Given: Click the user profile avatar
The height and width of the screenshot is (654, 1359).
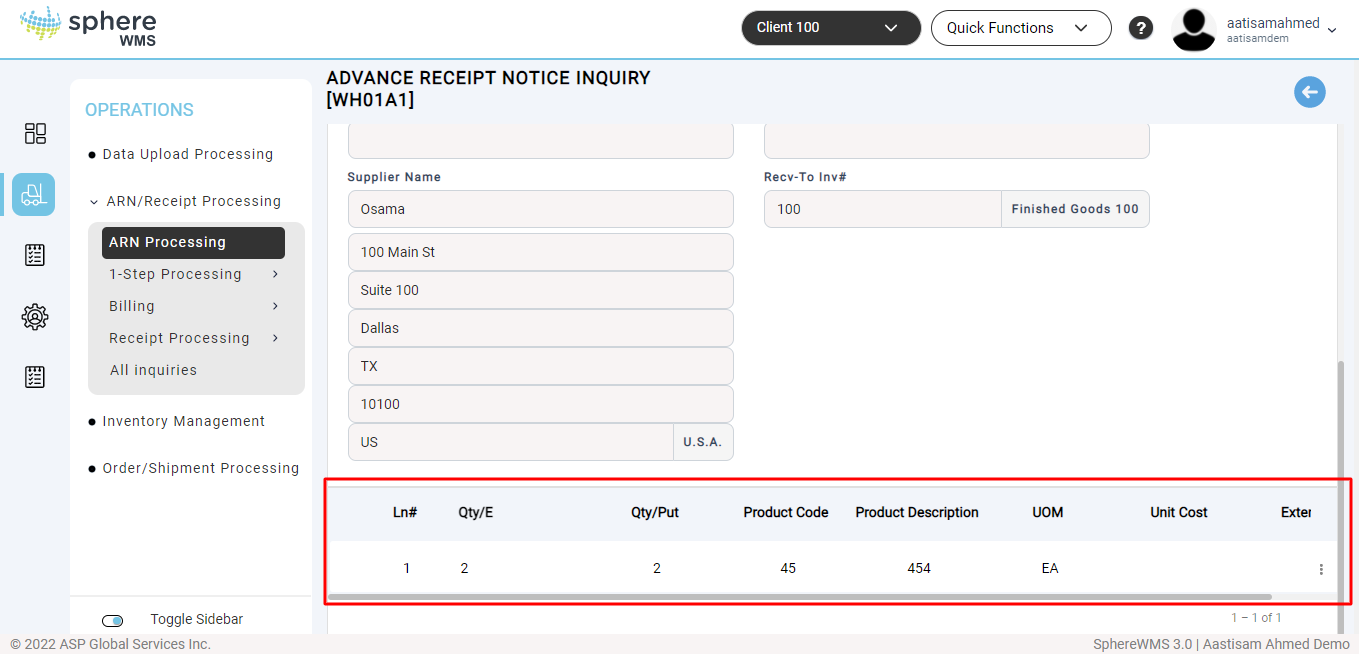Looking at the screenshot, I should (x=1193, y=29).
